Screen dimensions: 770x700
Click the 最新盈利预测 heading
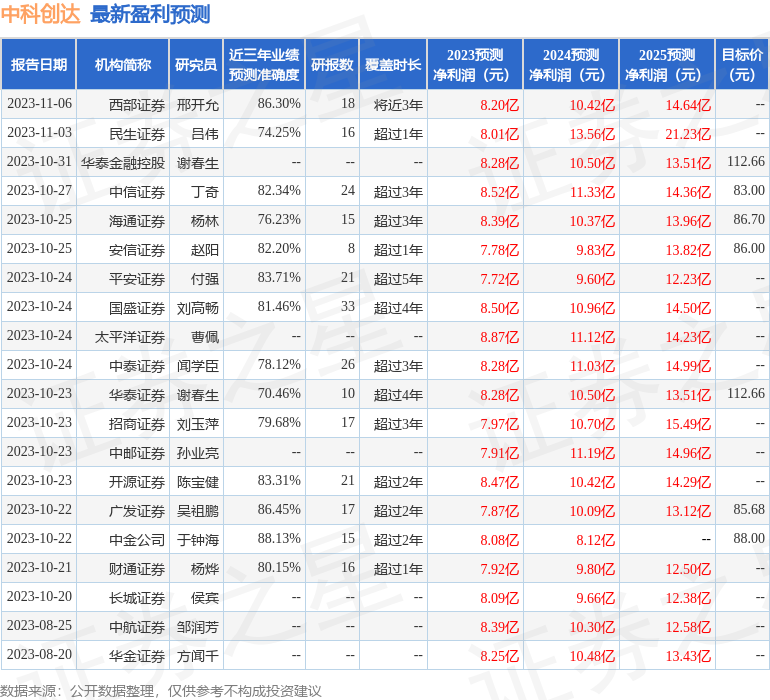click(150, 14)
